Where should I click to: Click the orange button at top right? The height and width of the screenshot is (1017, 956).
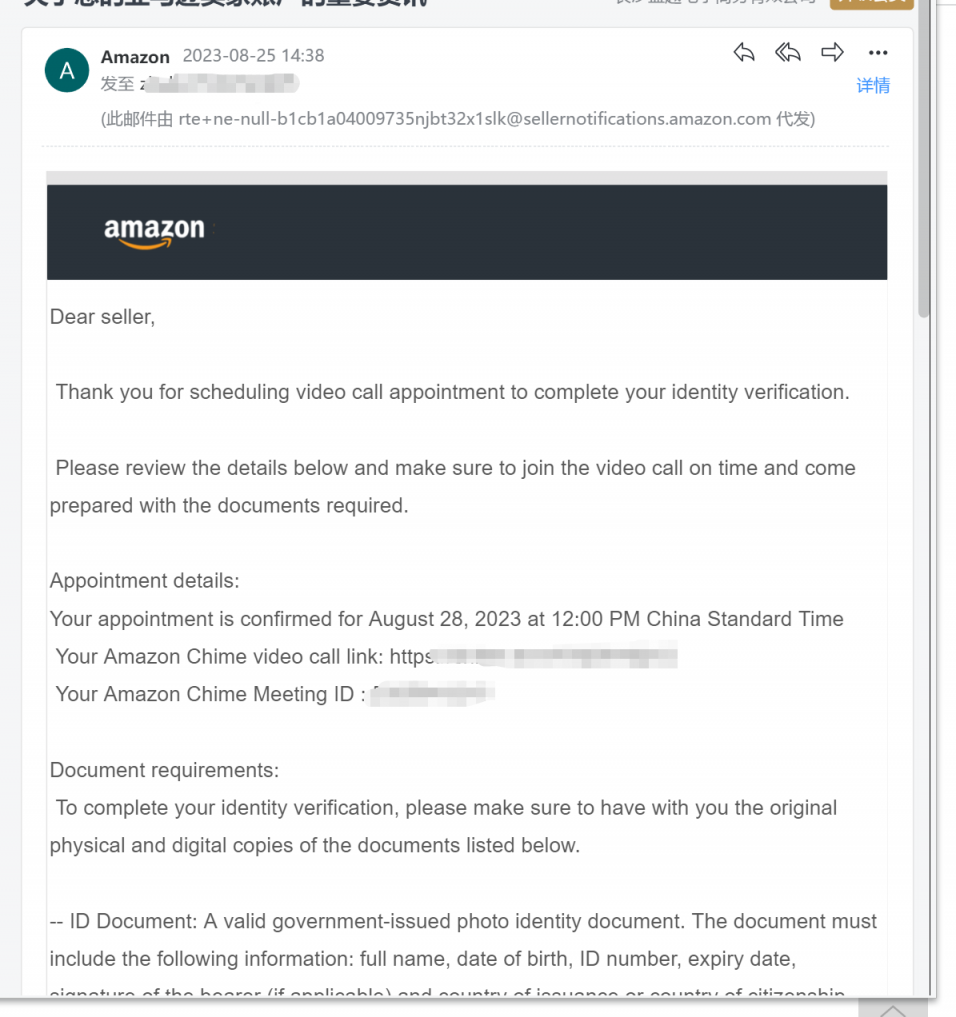(x=871, y=4)
